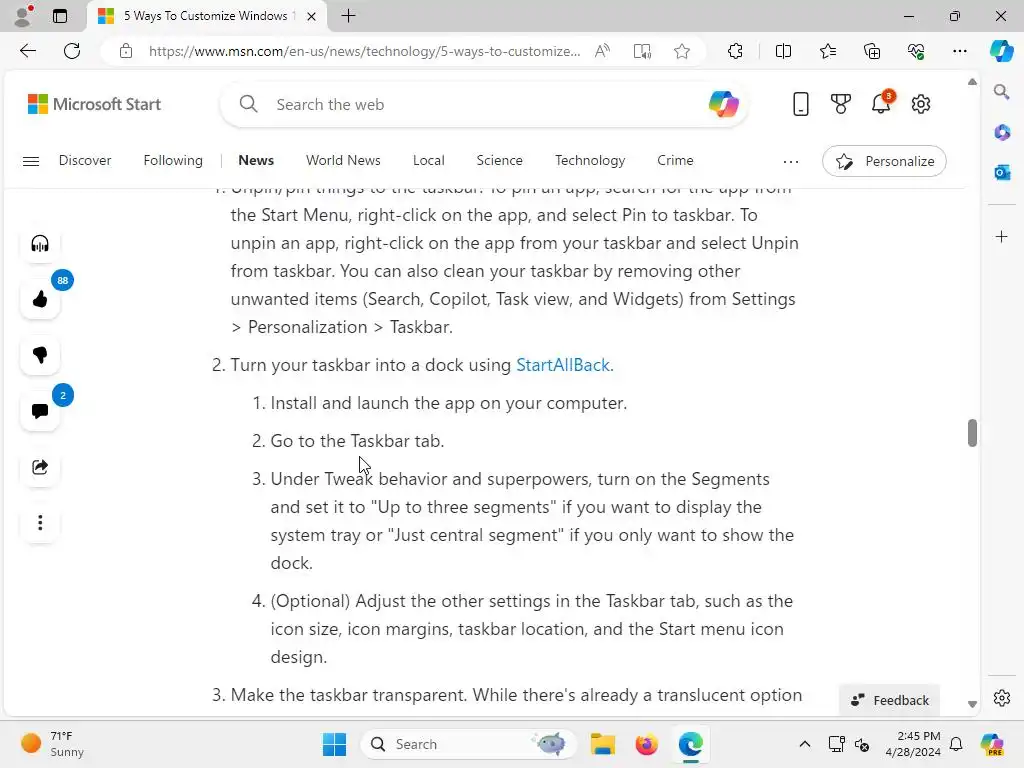
Task: View site information lock icon
Action: click(126, 51)
